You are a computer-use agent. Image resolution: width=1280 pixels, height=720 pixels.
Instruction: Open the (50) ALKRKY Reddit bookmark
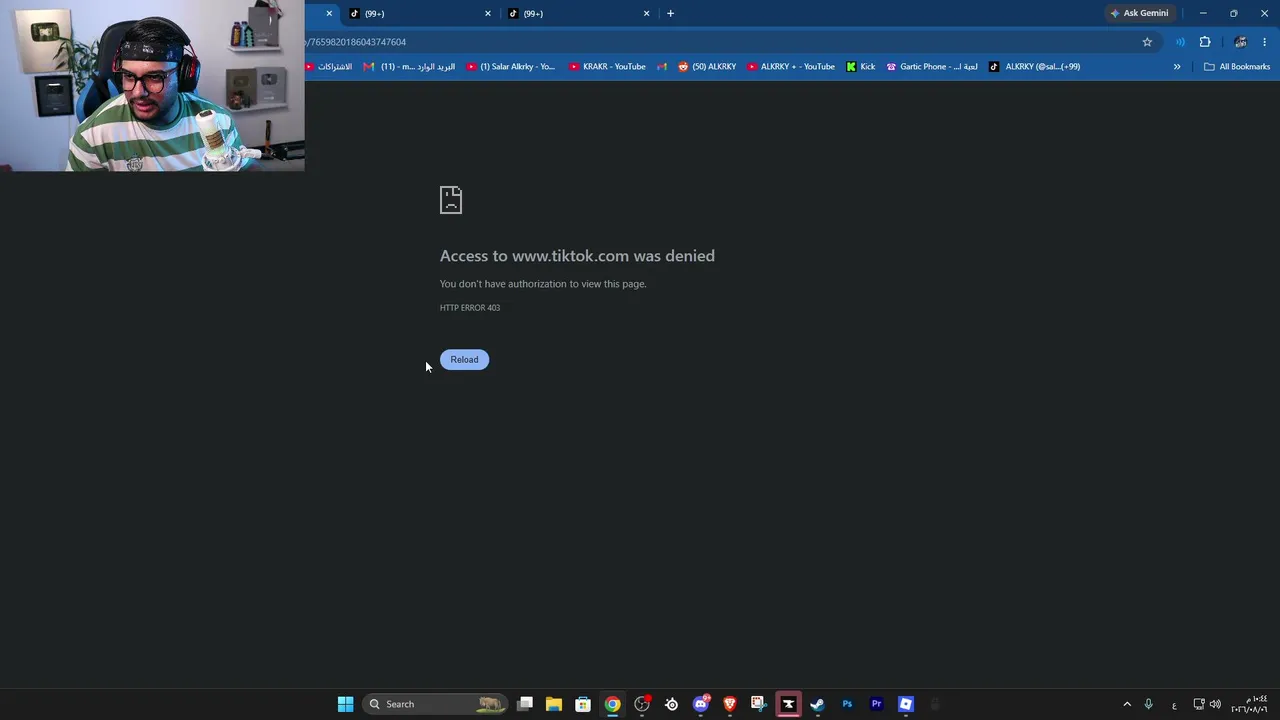tap(707, 67)
